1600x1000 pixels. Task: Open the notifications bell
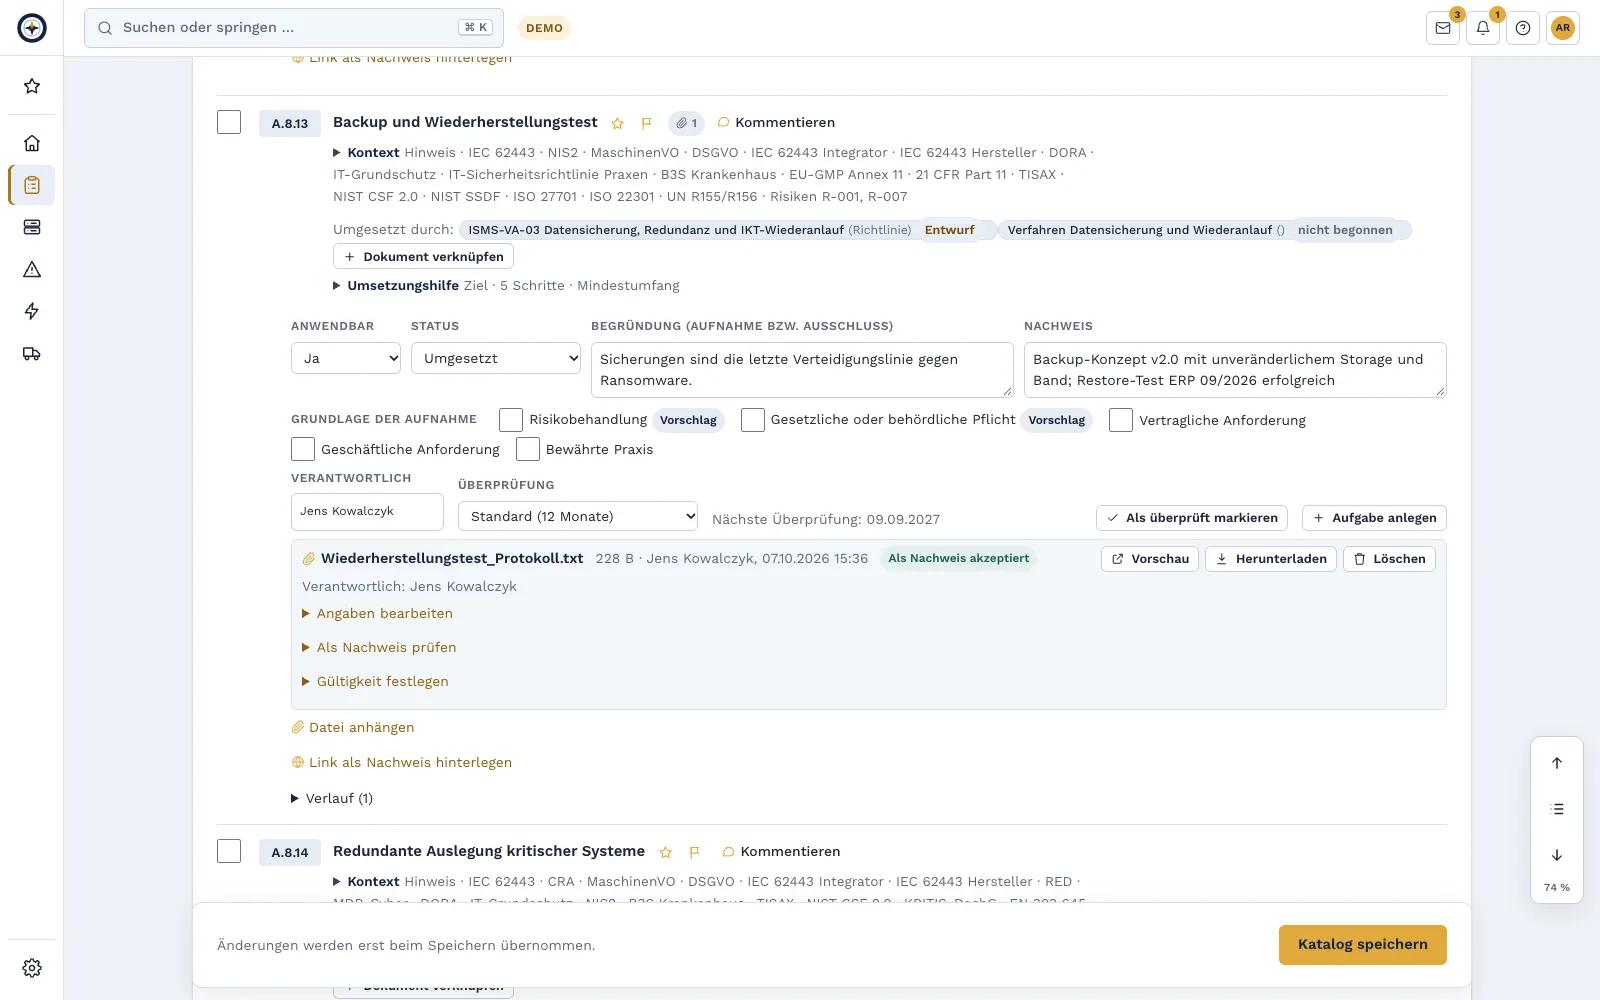(x=1483, y=28)
